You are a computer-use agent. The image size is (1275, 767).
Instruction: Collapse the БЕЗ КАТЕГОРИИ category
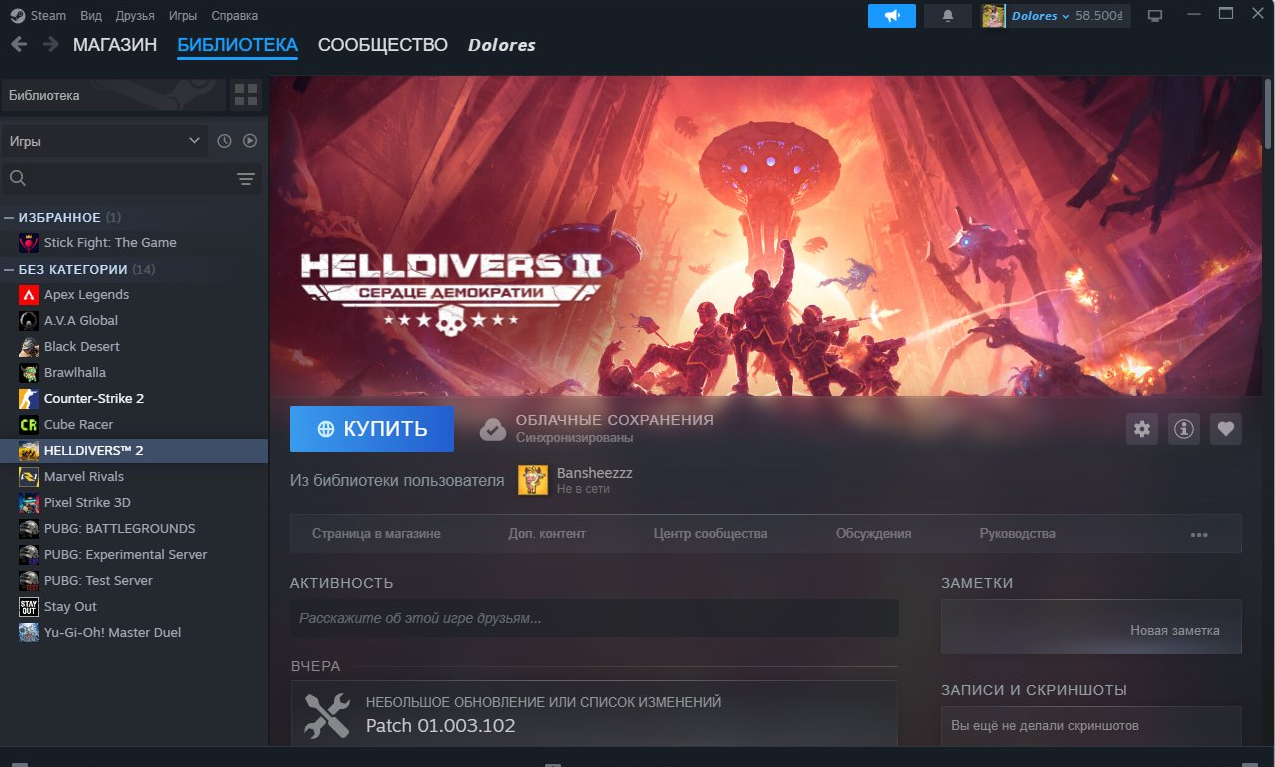9,270
